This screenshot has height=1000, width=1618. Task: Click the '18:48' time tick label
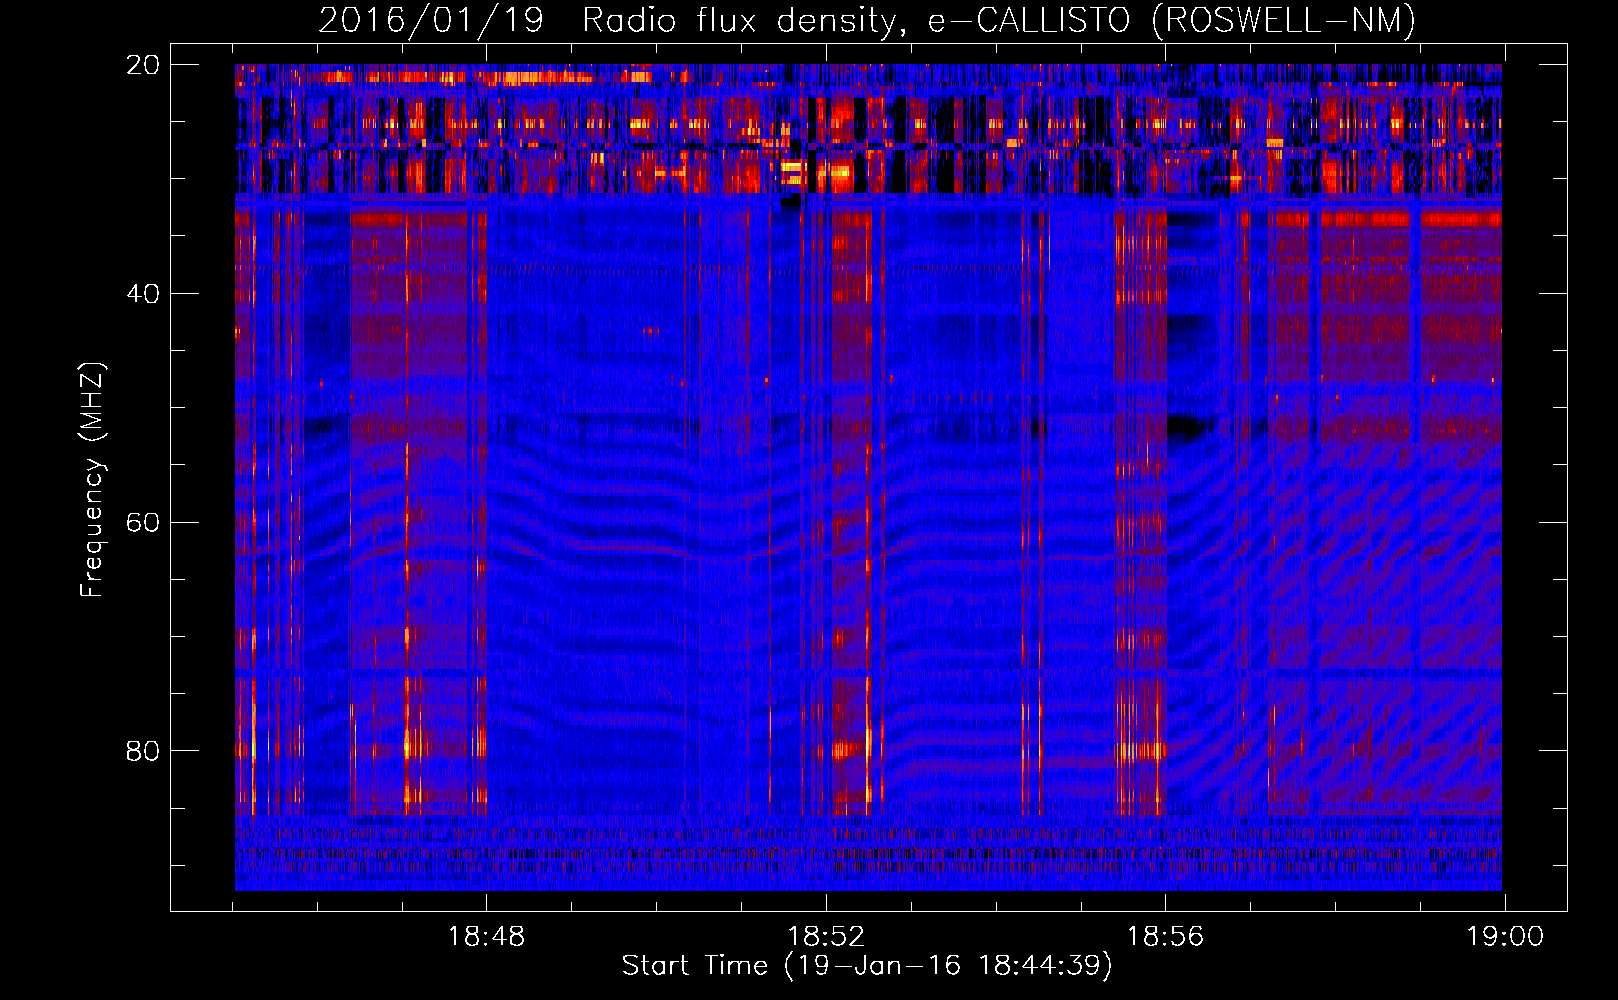click(x=486, y=937)
